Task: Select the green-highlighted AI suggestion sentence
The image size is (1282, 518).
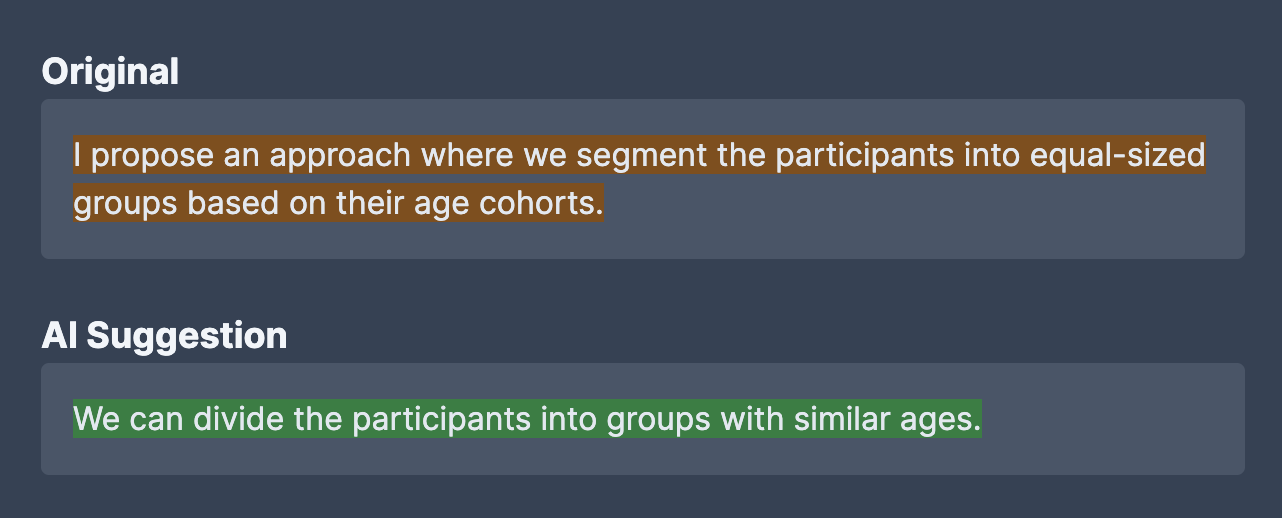Action: pos(527,420)
